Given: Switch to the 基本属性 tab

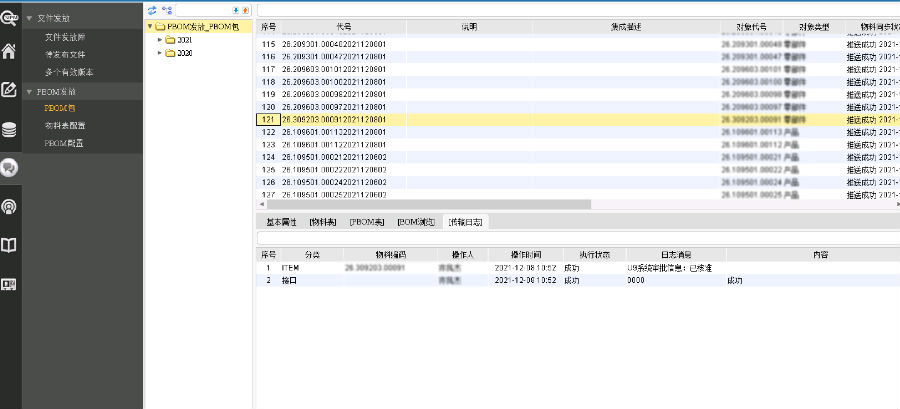Looking at the screenshot, I should 281,221.
